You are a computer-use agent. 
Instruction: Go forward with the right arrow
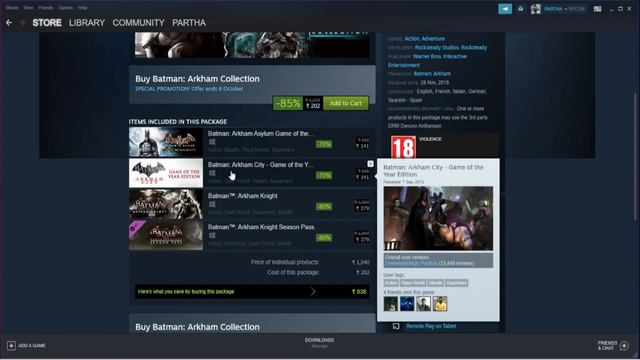point(22,23)
